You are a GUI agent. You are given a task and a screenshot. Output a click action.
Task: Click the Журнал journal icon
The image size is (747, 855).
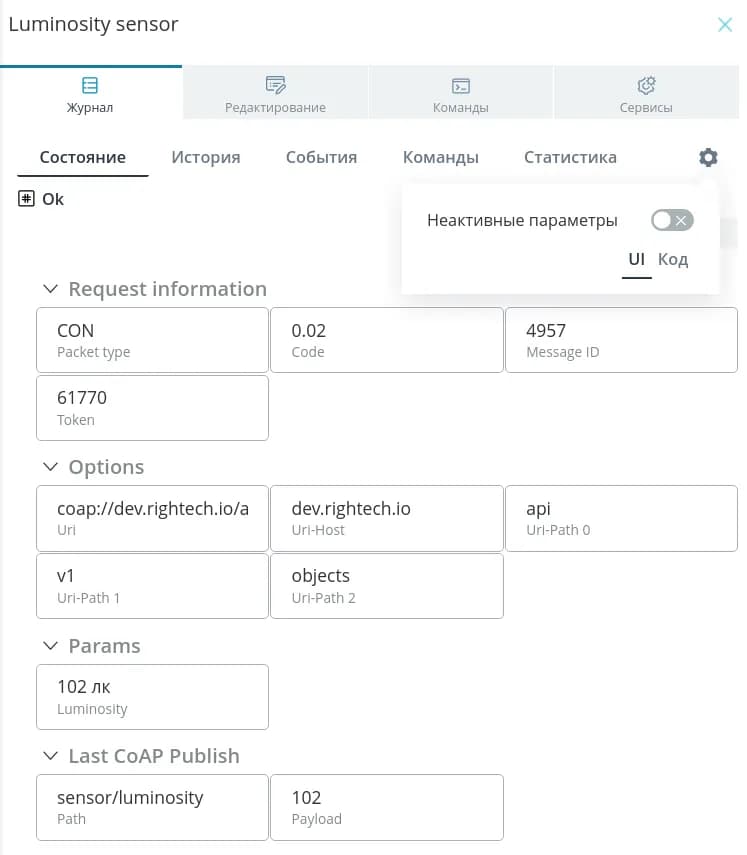pos(90,85)
